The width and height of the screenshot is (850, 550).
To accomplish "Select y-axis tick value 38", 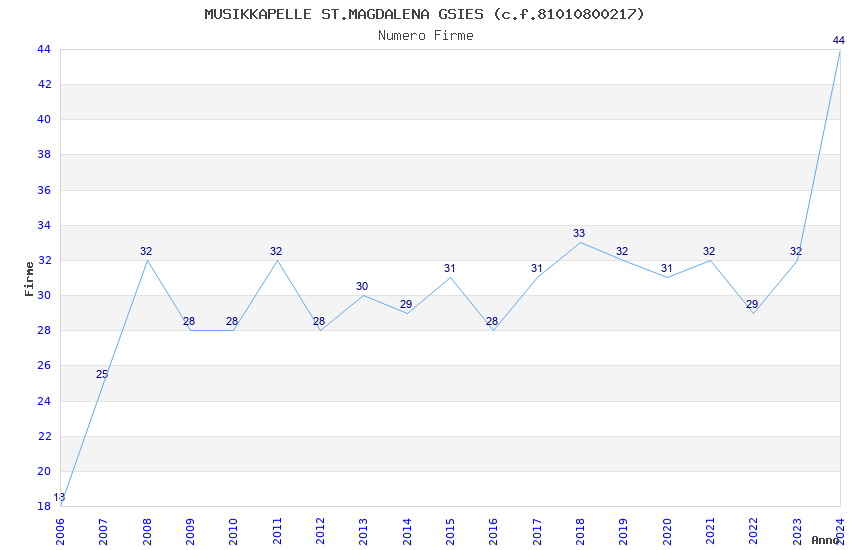I will point(44,154).
